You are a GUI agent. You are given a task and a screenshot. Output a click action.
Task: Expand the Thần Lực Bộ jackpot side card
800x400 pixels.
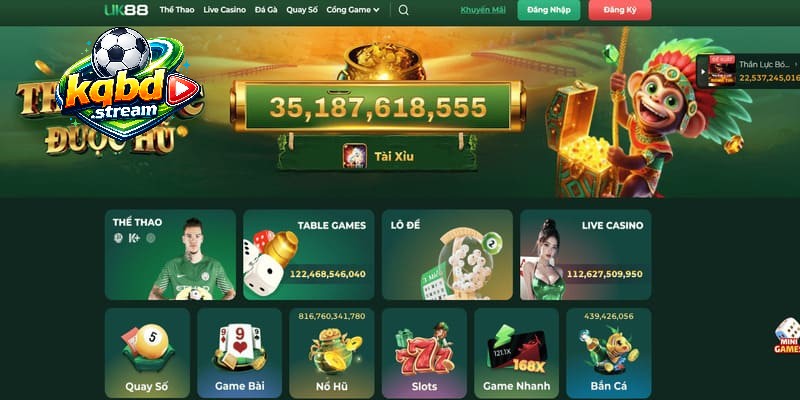[x=748, y=71]
